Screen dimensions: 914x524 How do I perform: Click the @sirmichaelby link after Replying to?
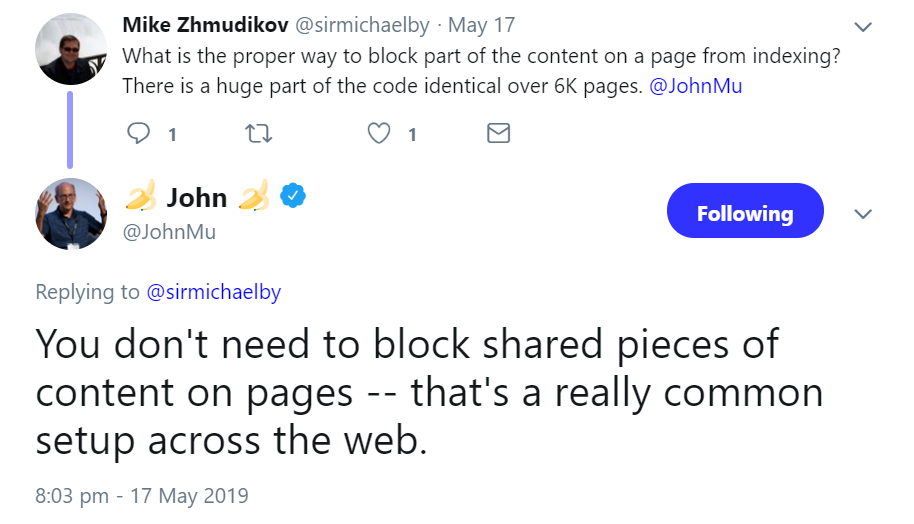coord(214,292)
